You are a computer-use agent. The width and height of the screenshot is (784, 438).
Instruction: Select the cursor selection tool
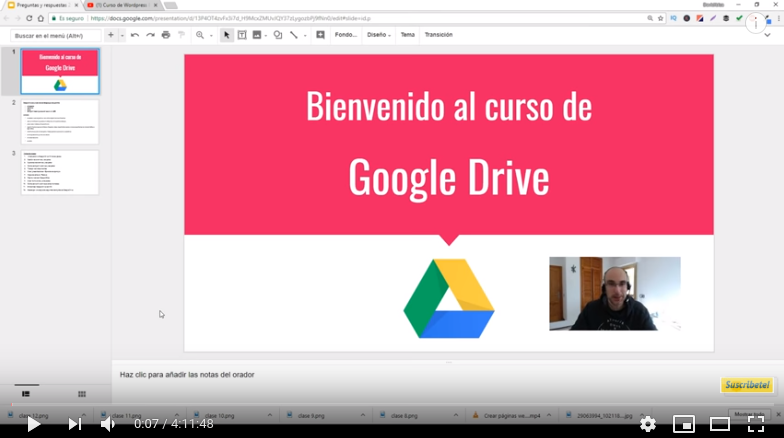pos(226,35)
